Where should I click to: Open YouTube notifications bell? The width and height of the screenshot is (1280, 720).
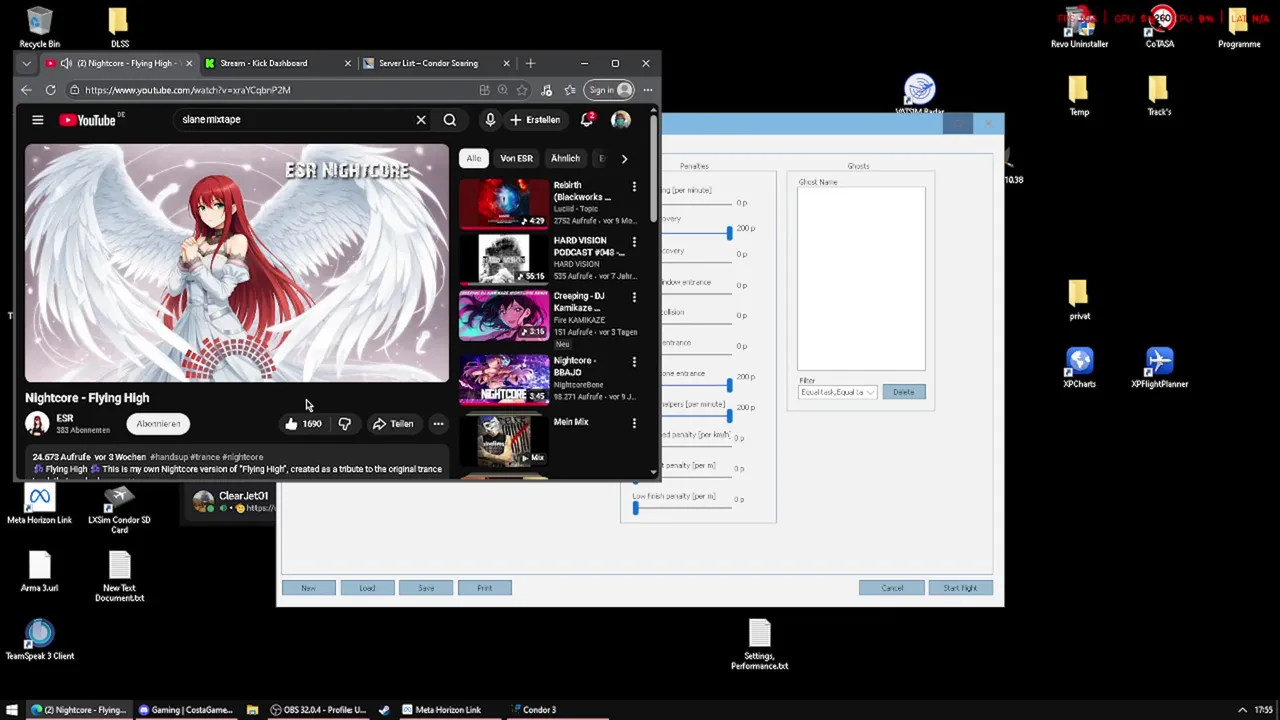pyautogui.click(x=587, y=120)
